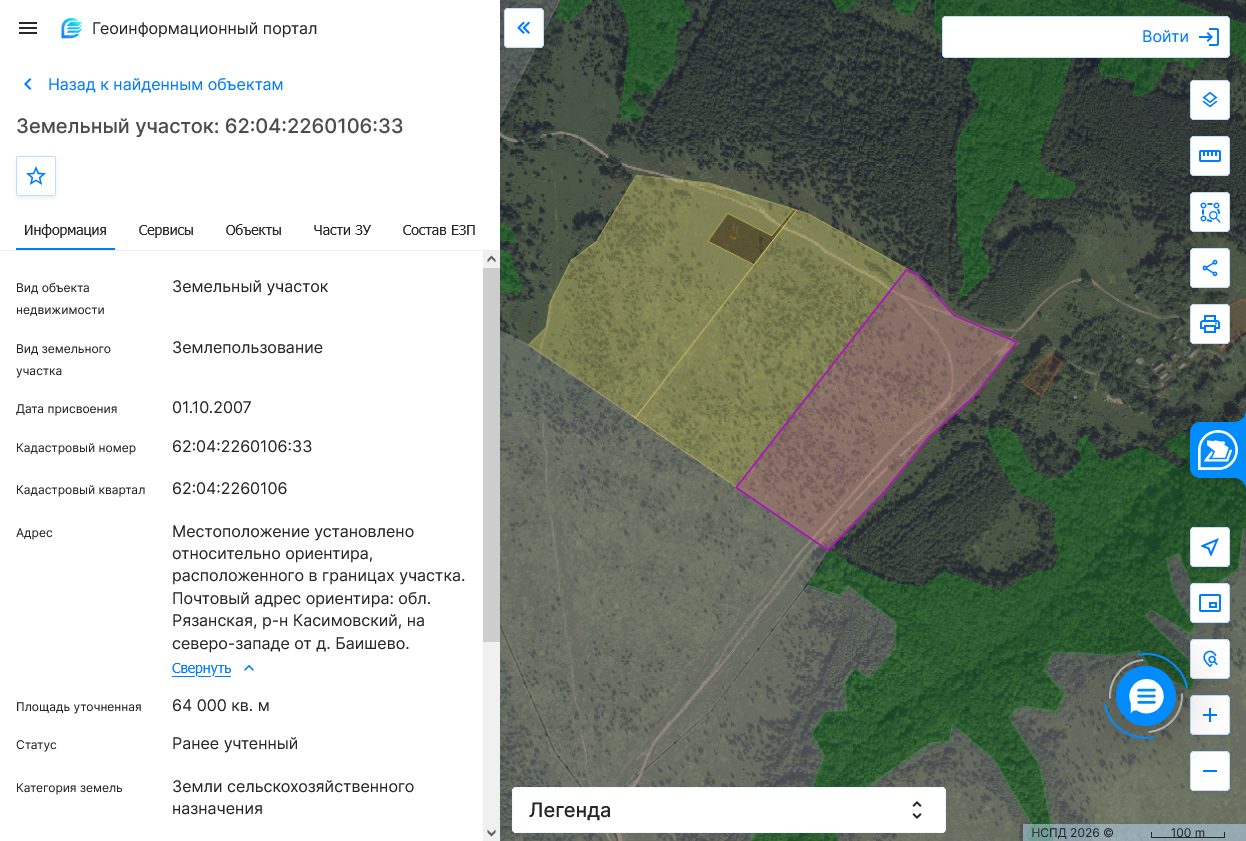Zoom in on the map
Screen dimensions: 1246x841
point(1210,715)
